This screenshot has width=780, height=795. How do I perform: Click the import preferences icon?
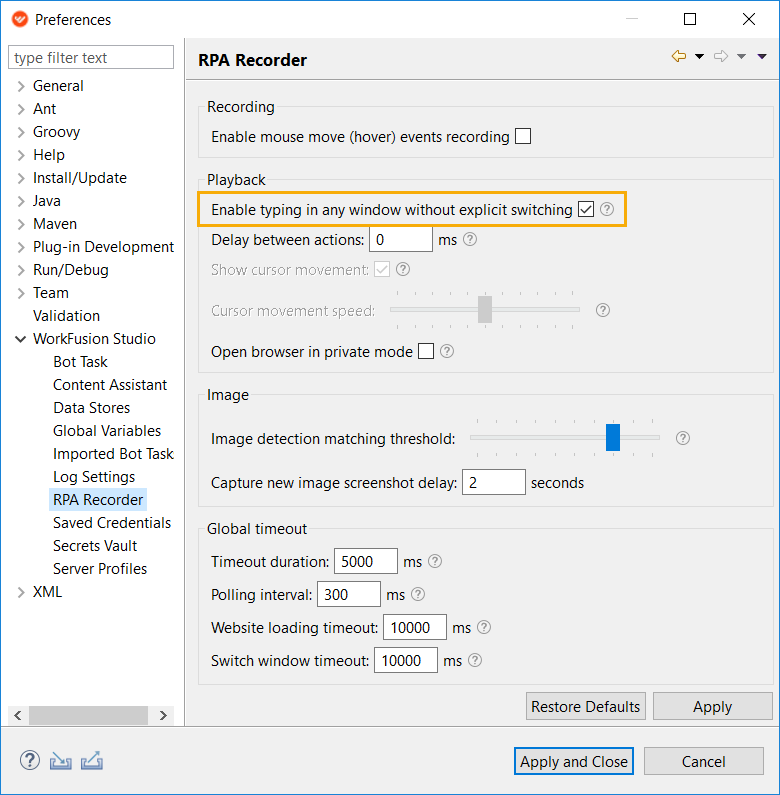pos(60,761)
